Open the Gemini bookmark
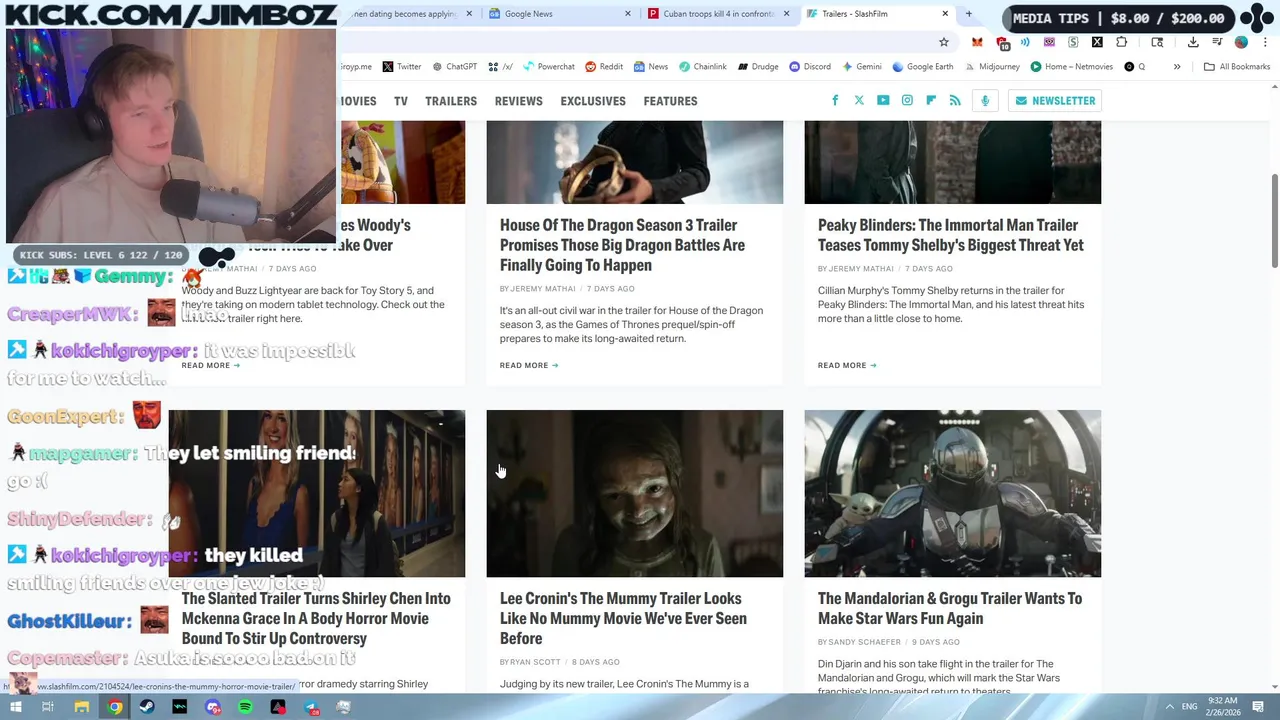 click(862, 67)
